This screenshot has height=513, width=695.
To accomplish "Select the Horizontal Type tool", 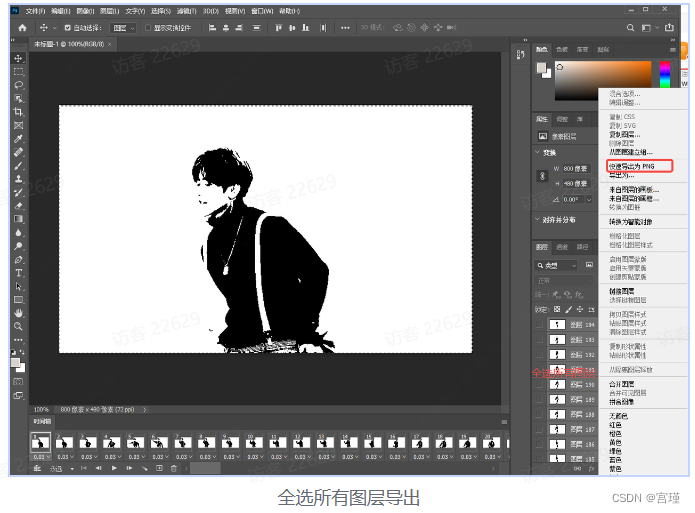I will pyautogui.click(x=18, y=273).
